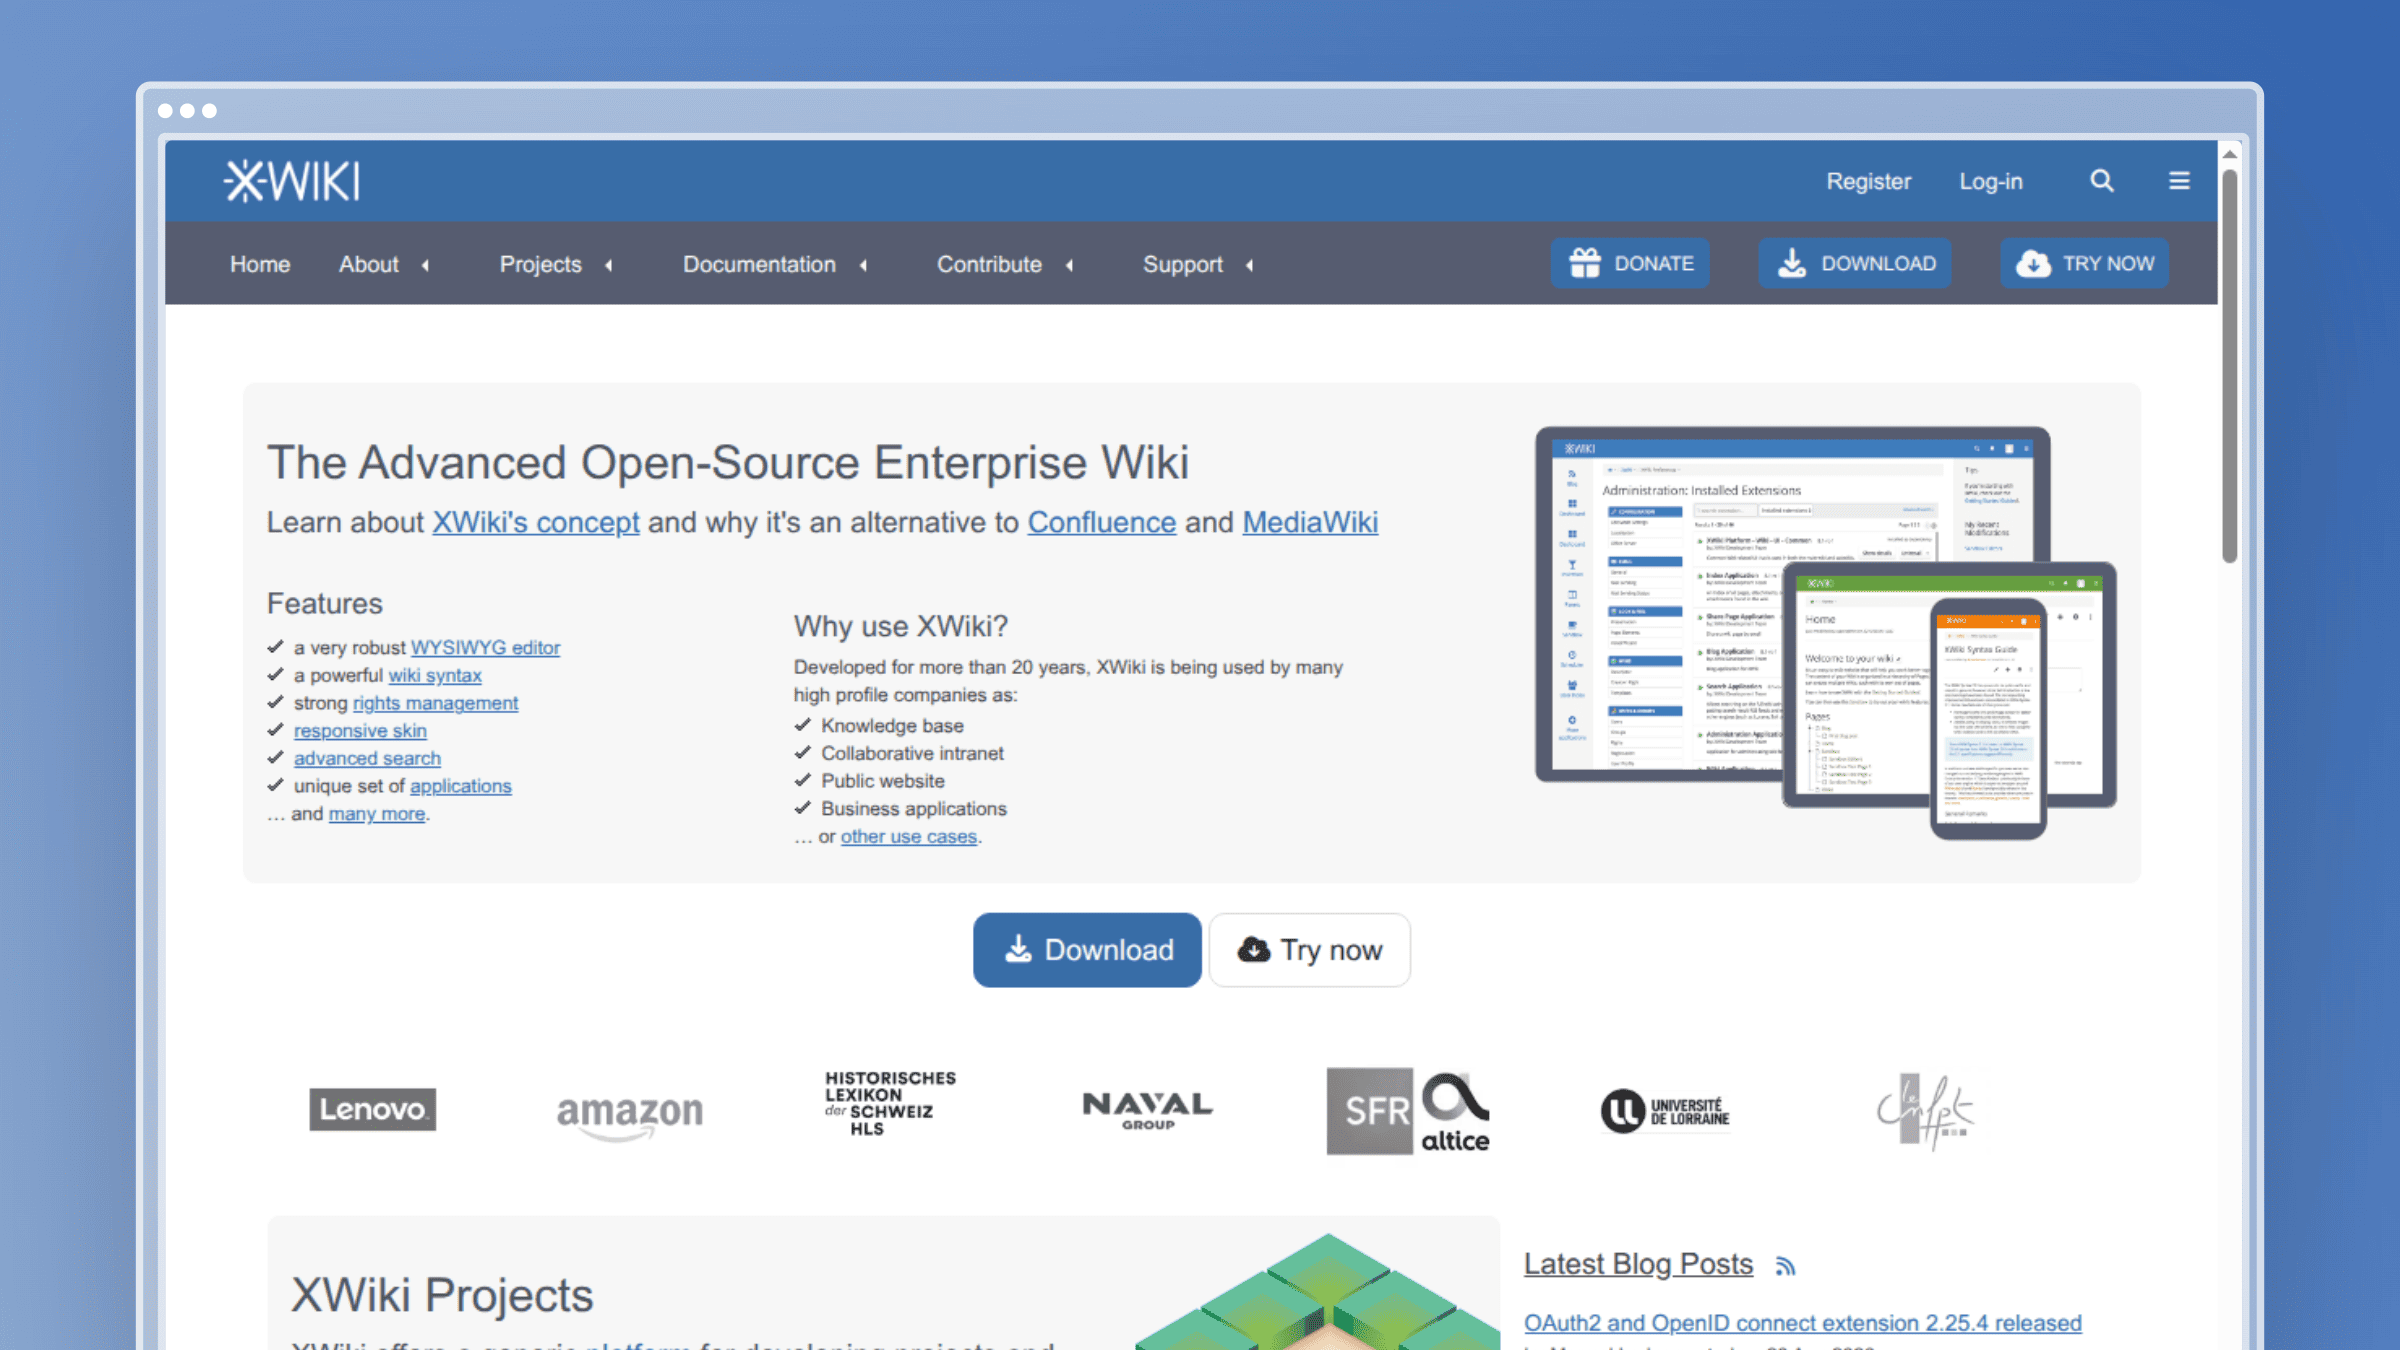Open the Contribute menu
The image size is (2400, 1350).
[x=989, y=265]
